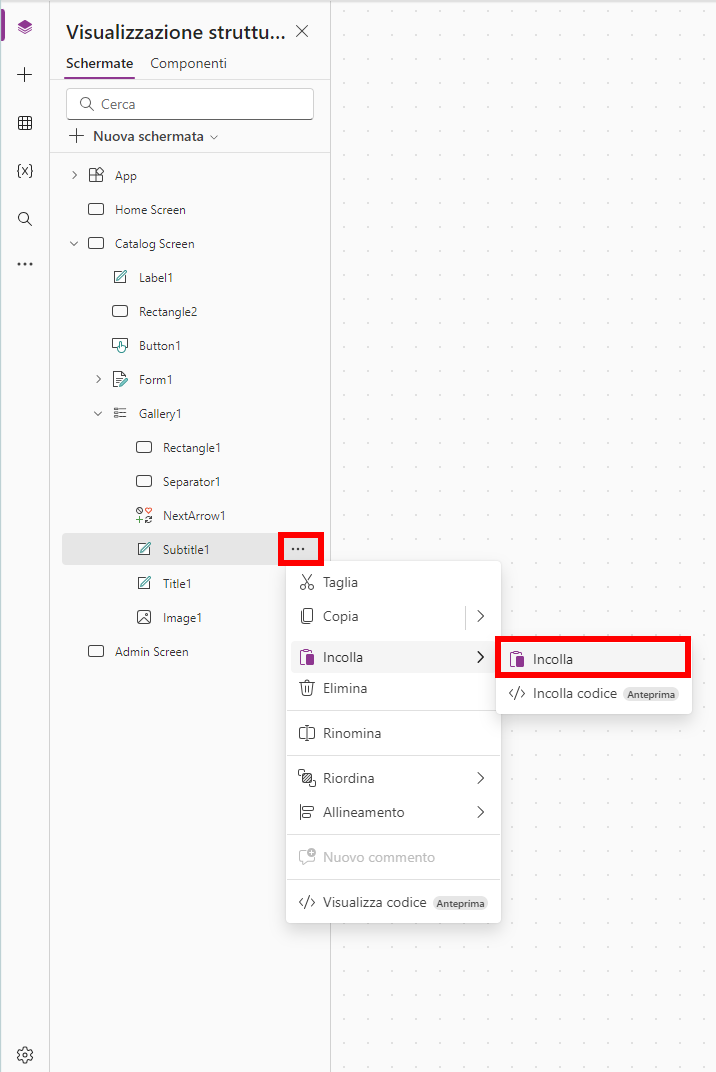Click the Title1 label icon
Screen dimensions: 716x1072
tap(144, 583)
